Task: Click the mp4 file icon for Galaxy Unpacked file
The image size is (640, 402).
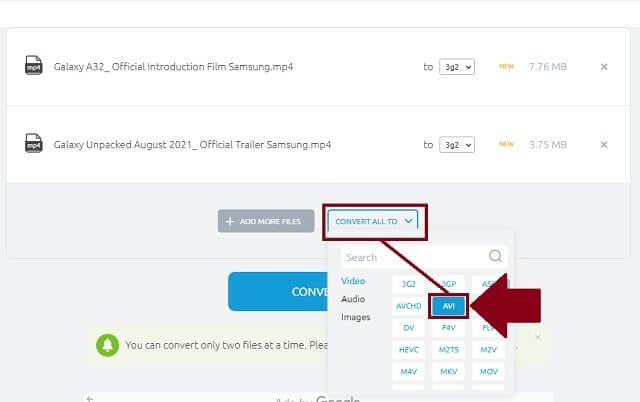Action: click(33, 143)
